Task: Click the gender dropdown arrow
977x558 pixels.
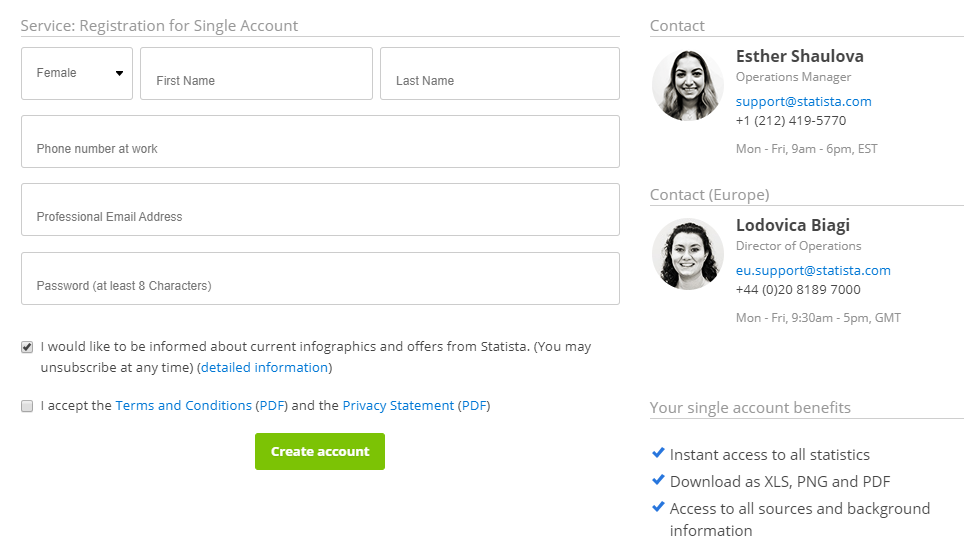Action: (119, 73)
